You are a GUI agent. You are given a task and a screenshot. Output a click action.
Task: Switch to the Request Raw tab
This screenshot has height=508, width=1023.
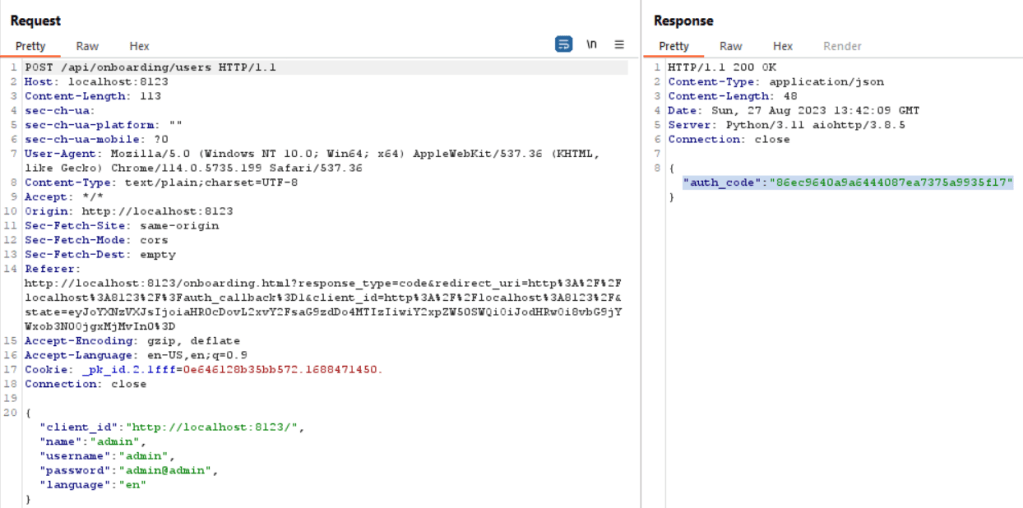point(87,46)
